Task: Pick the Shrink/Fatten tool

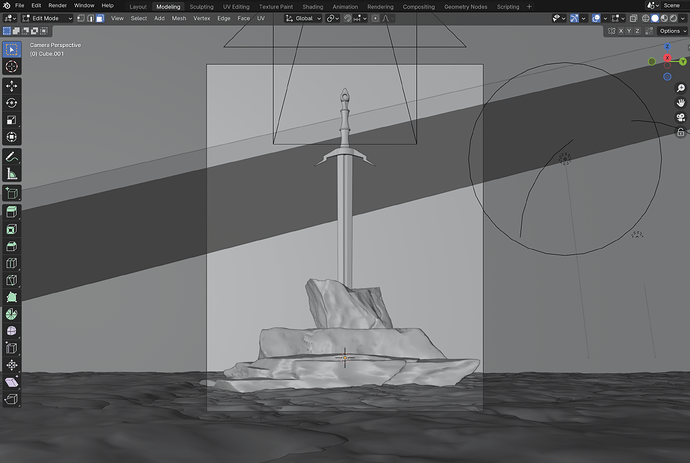Action: (11, 365)
